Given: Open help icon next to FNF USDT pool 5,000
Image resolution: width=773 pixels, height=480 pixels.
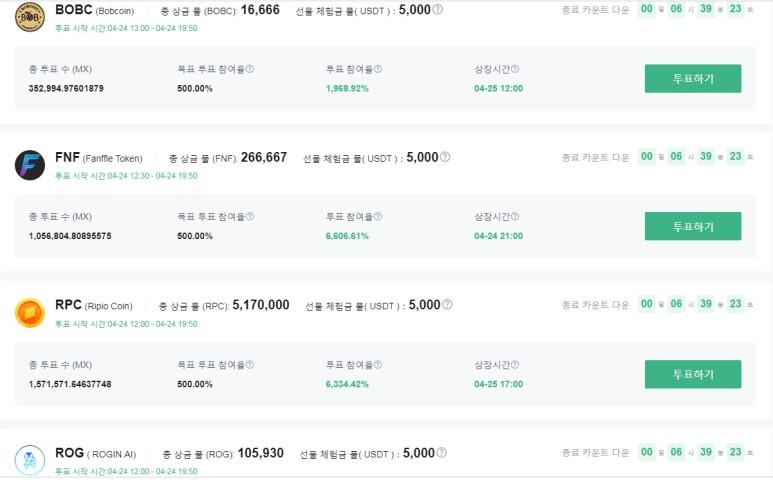Looking at the screenshot, I should (x=445, y=157).
